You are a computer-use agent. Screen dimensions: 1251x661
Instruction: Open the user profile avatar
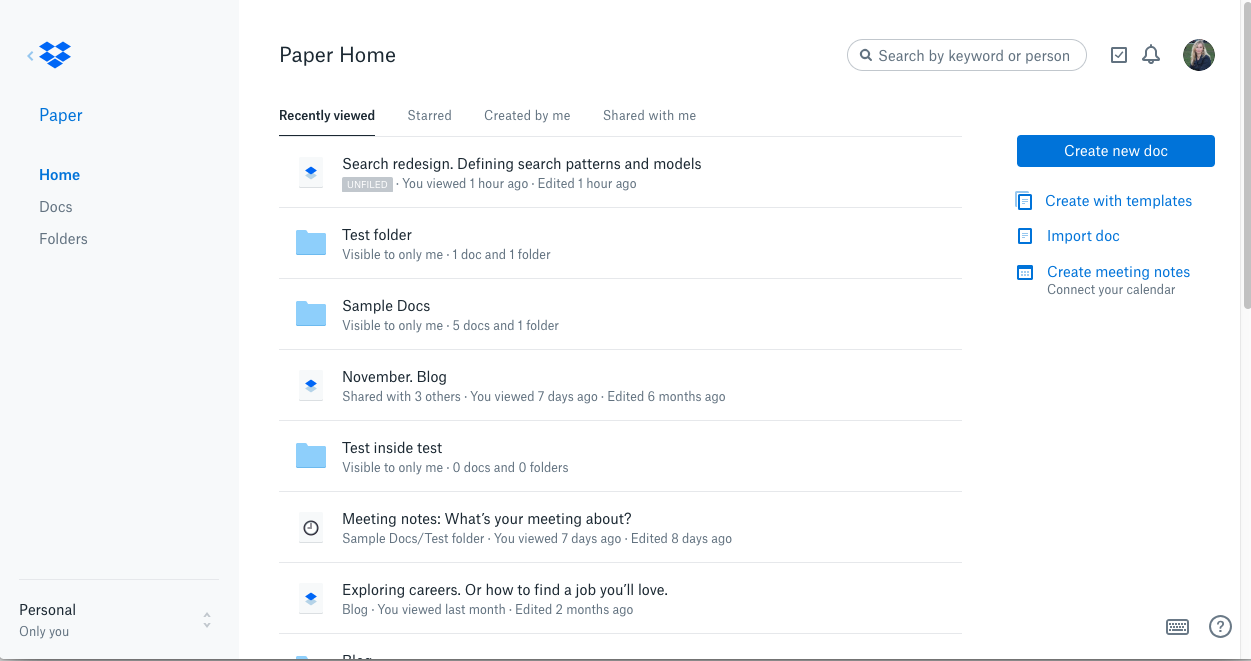point(1199,55)
